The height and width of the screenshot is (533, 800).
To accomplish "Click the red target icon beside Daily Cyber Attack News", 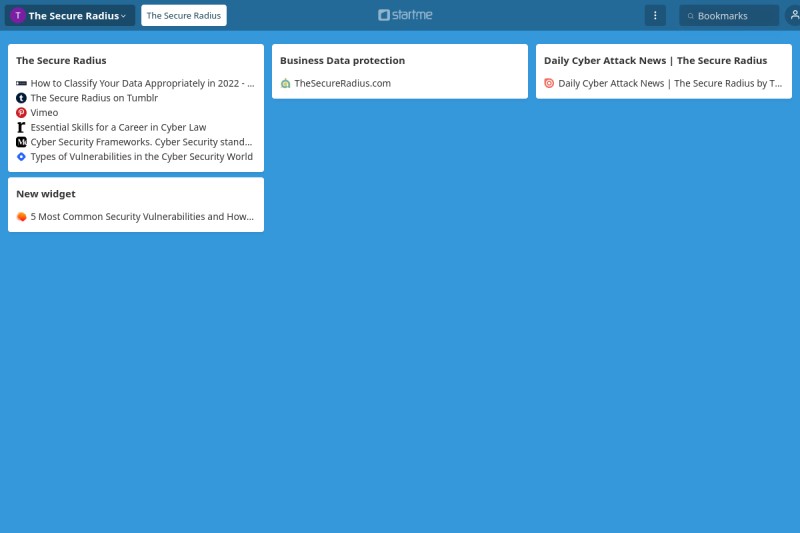I will [x=549, y=83].
